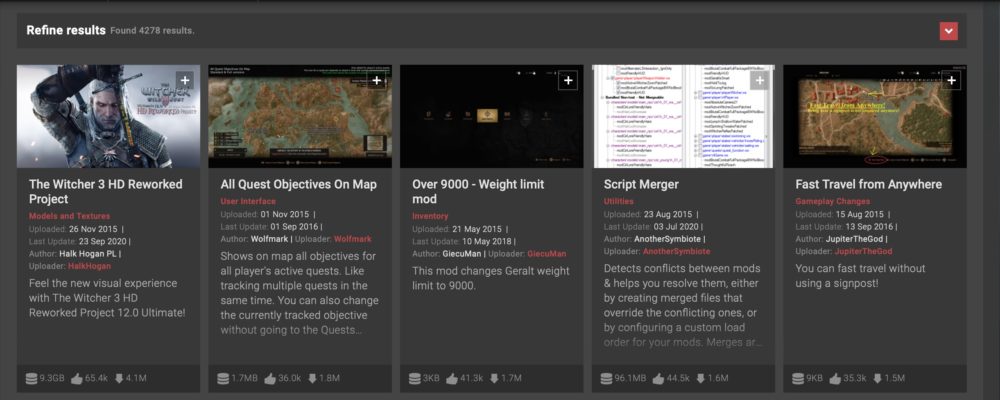Click downloads arrow icon showing 1.6M
Viewport: 1000px width, 400px height.
pyautogui.click(x=700, y=379)
